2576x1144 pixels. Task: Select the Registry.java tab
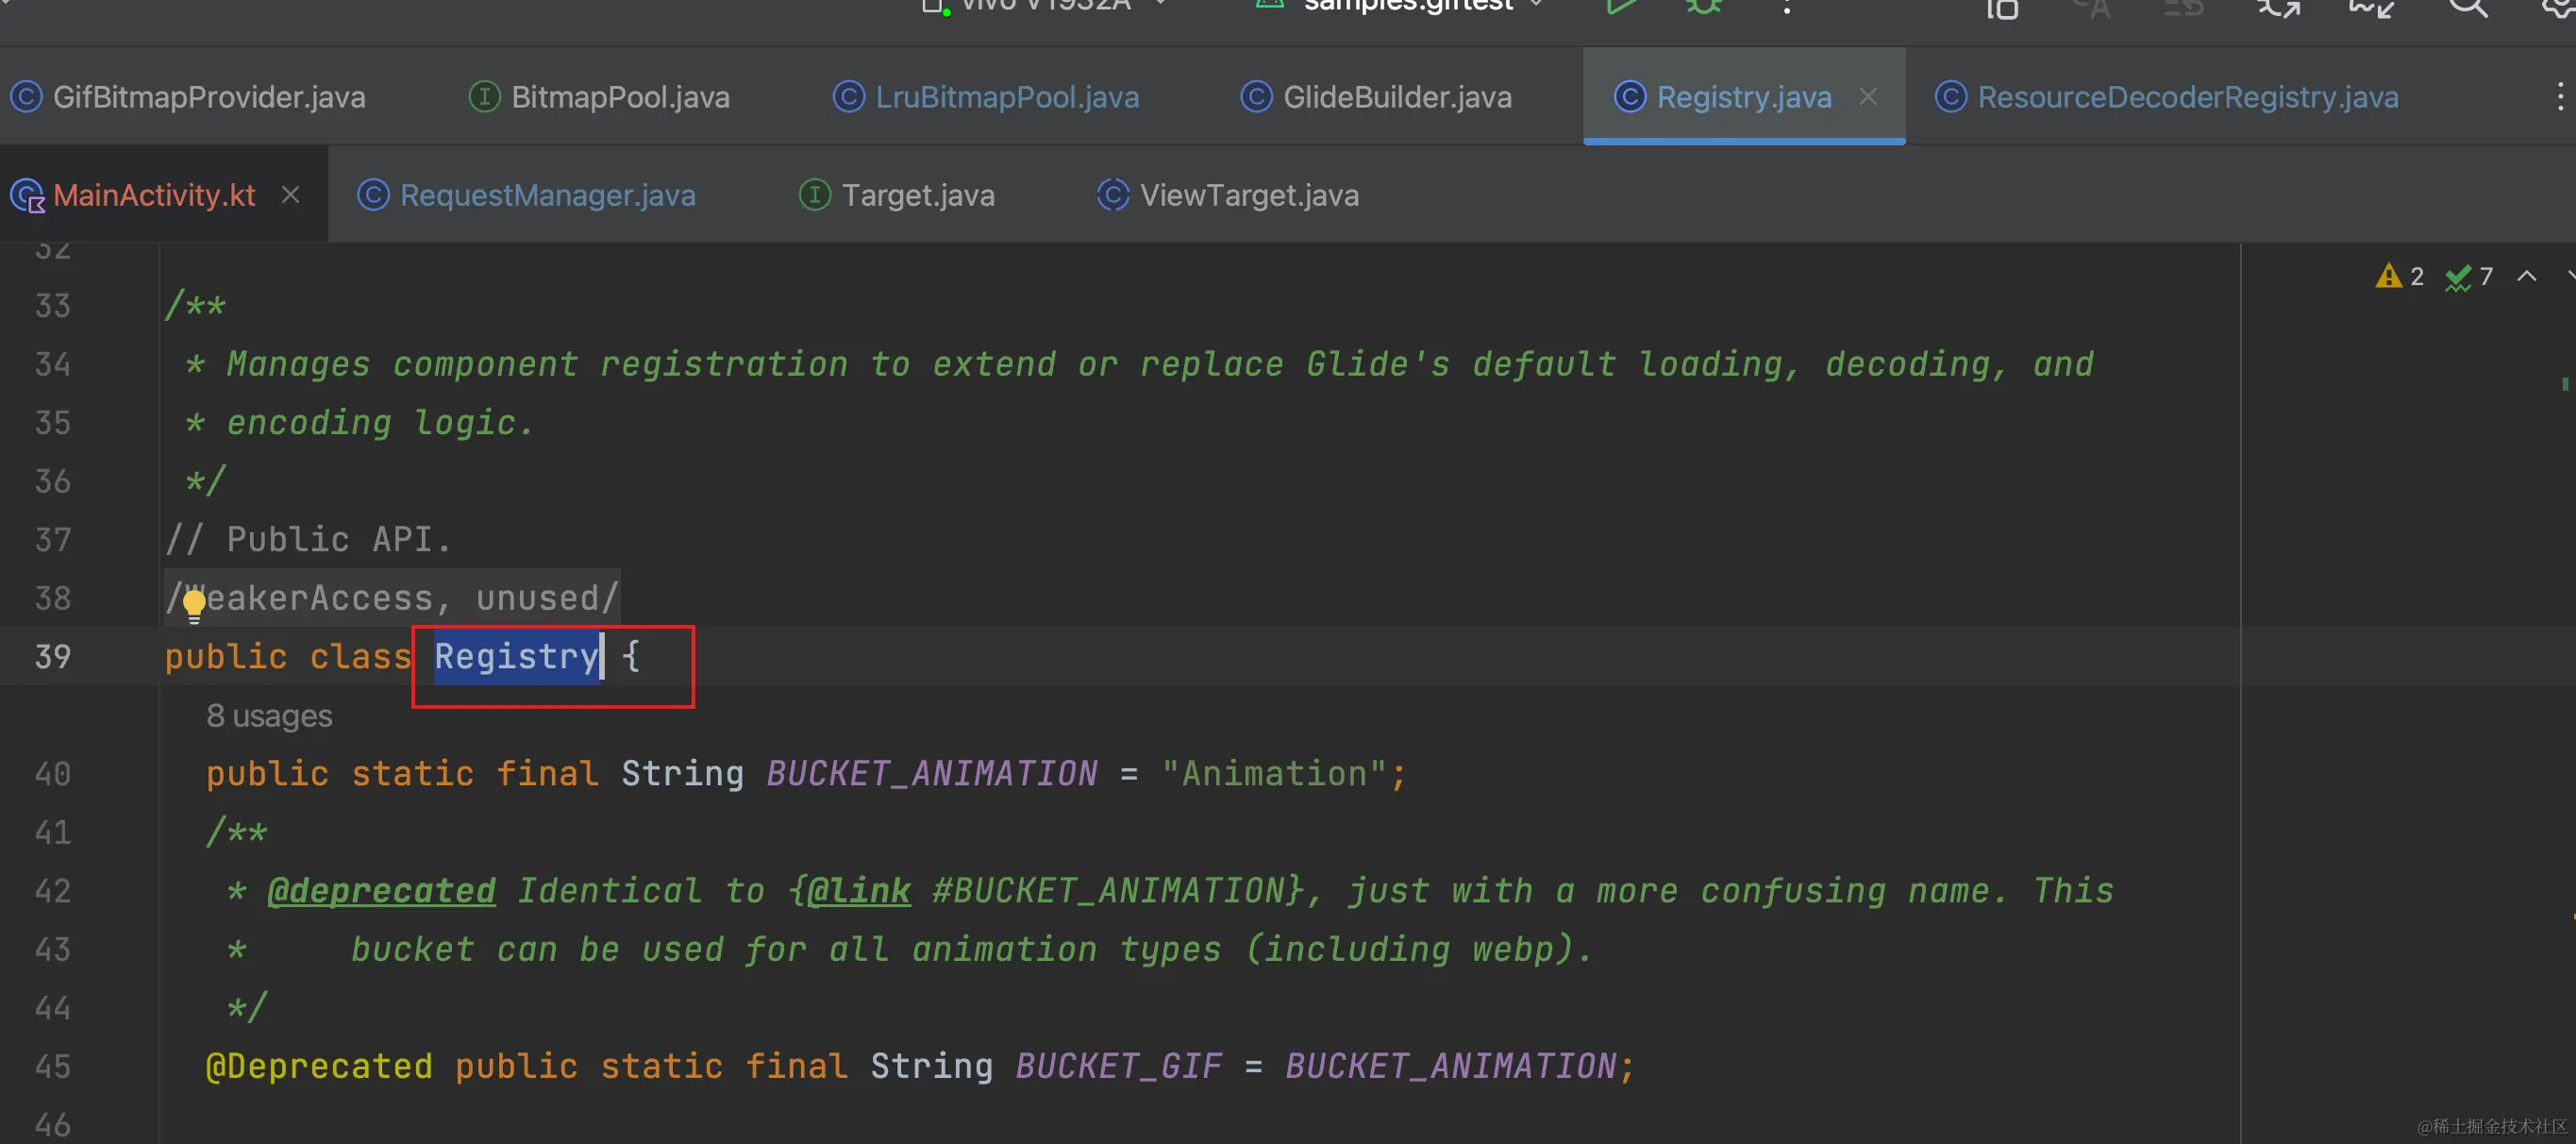(x=1743, y=97)
